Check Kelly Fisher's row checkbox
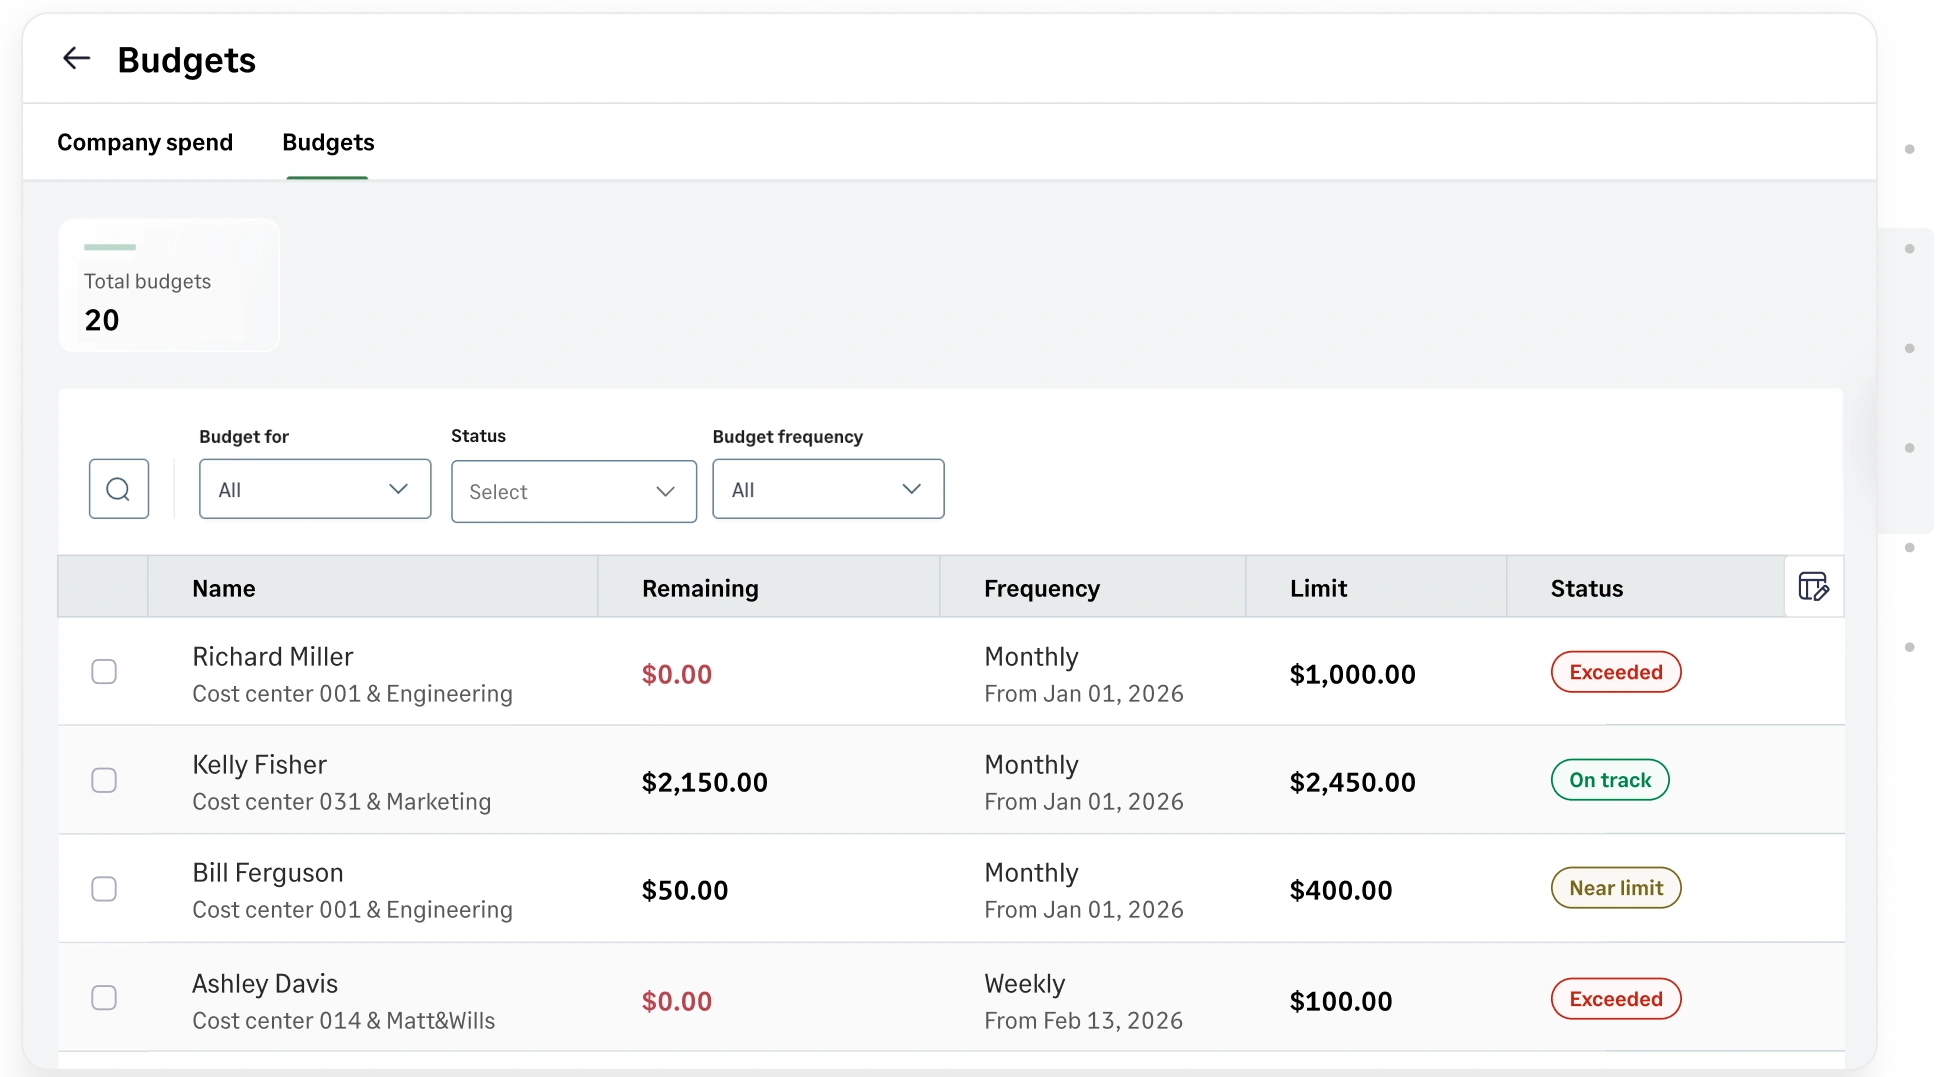 coord(104,780)
